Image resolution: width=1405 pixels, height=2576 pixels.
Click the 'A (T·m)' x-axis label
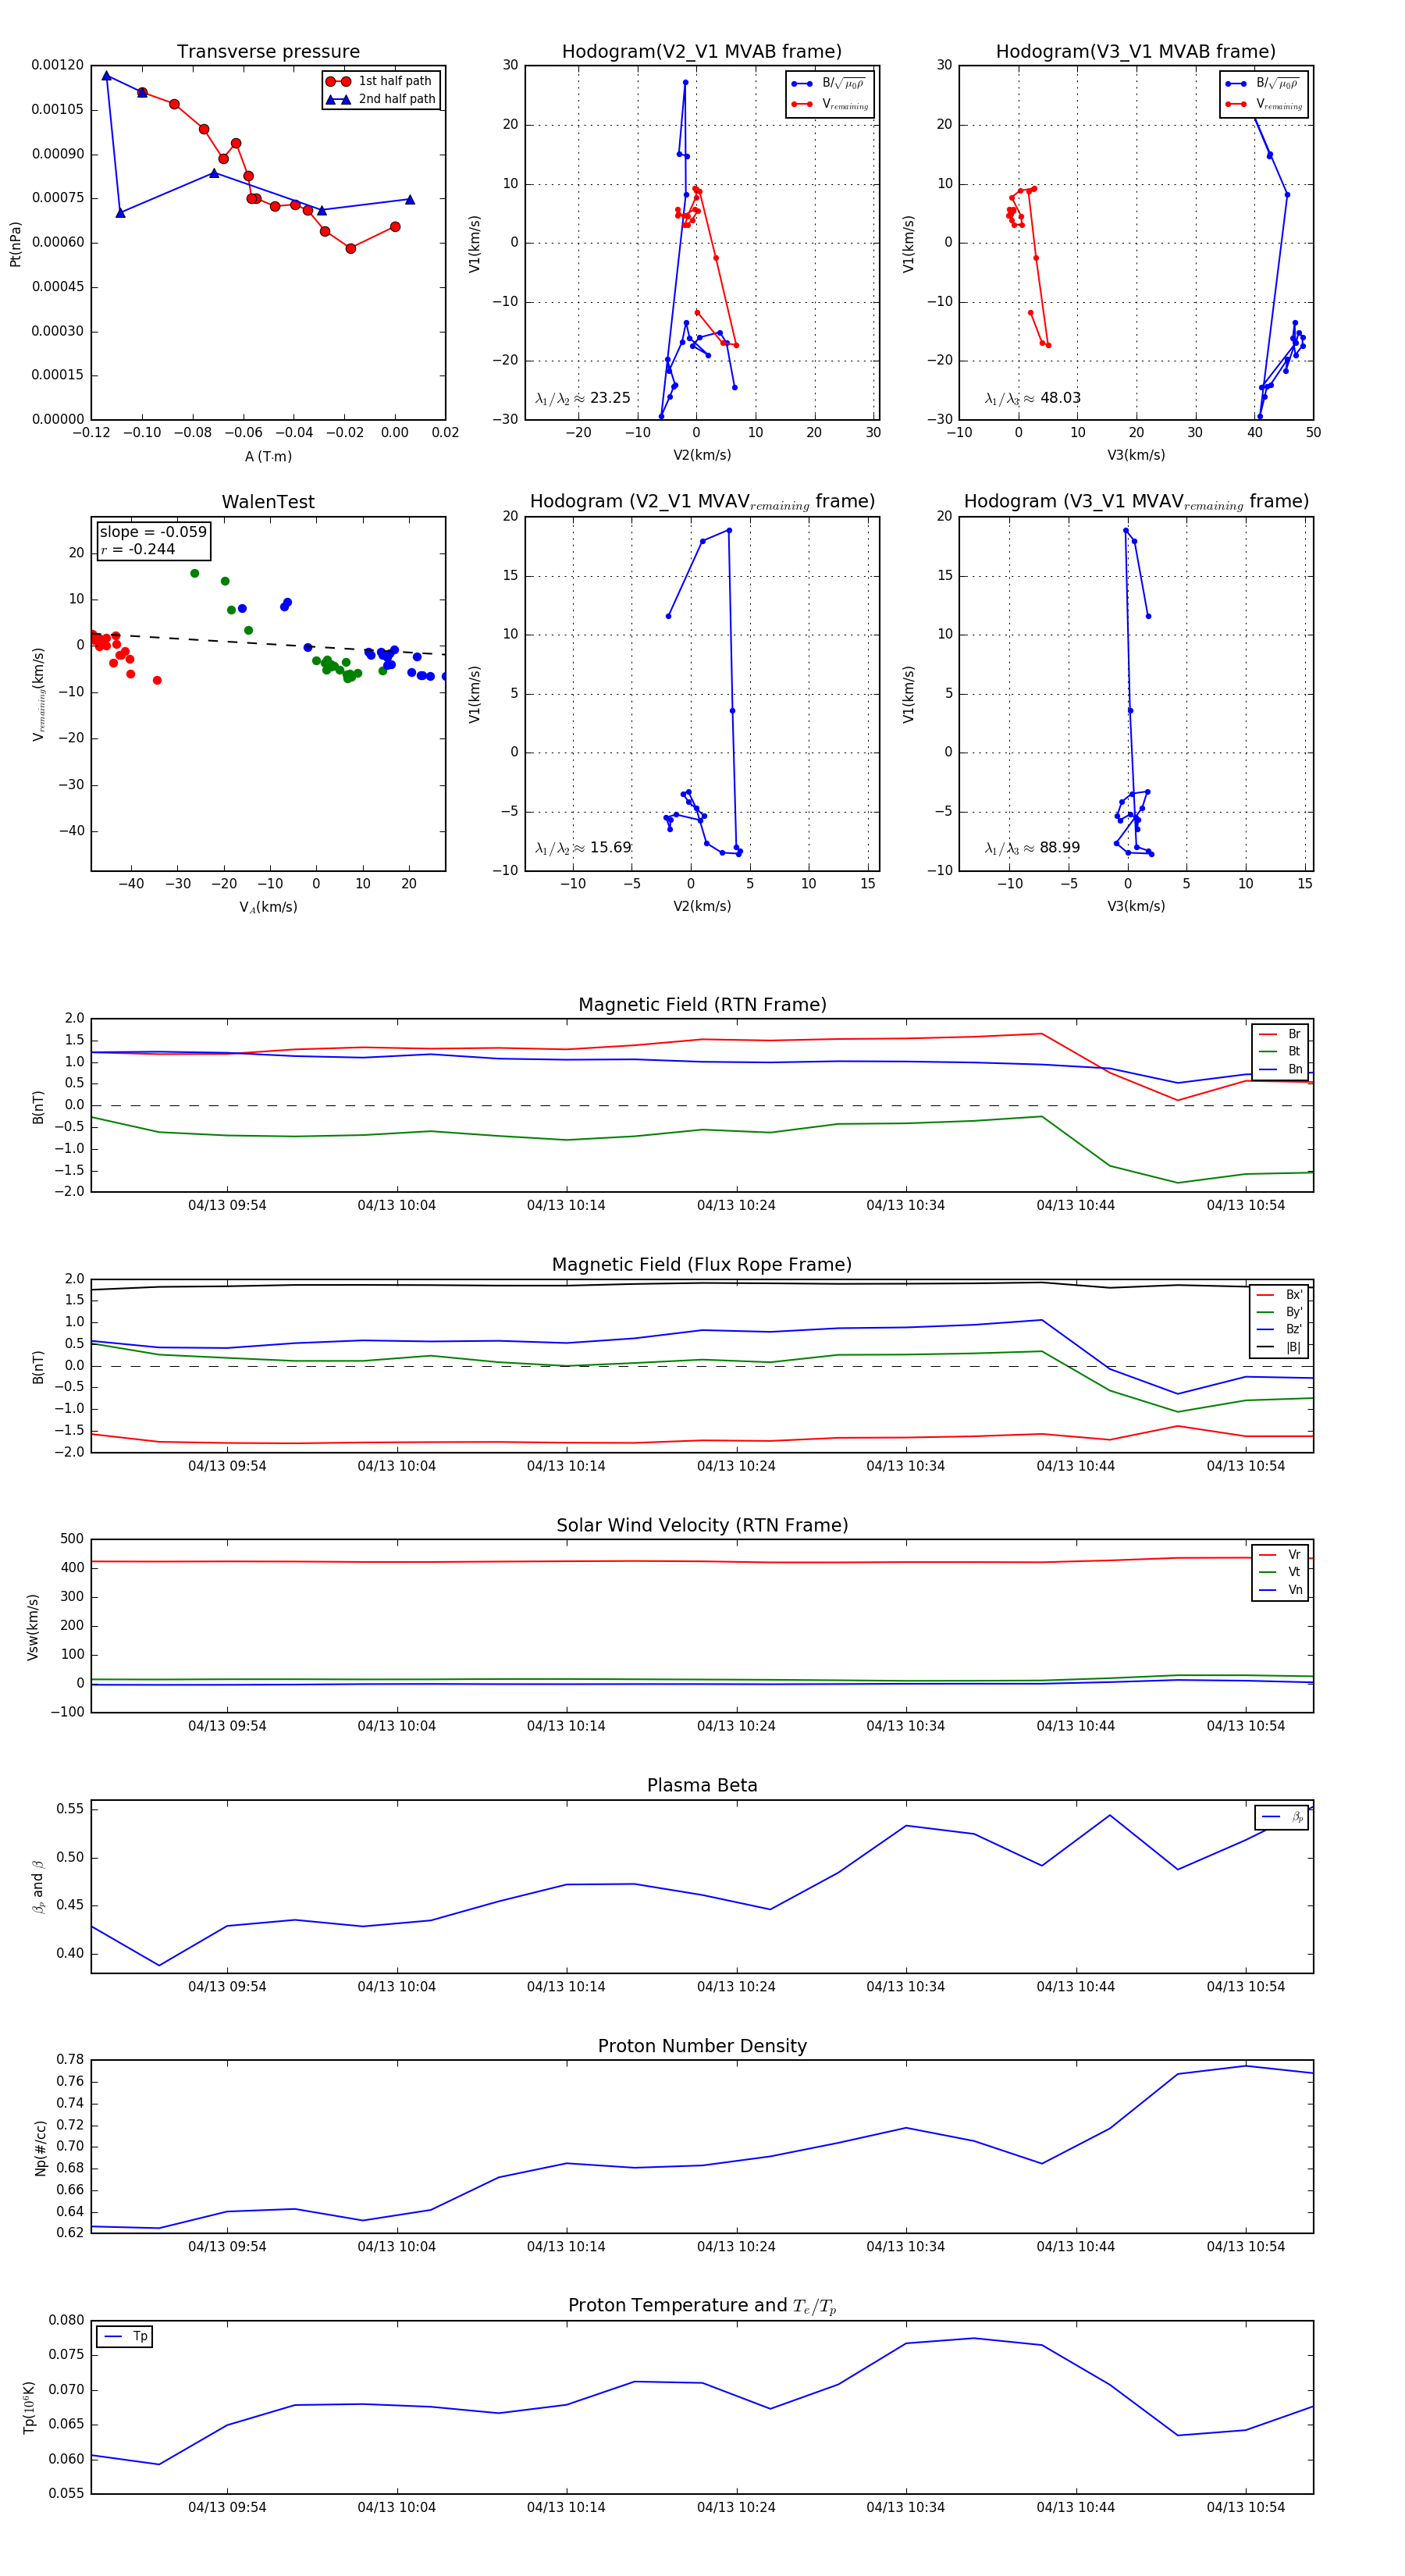[x=268, y=457]
